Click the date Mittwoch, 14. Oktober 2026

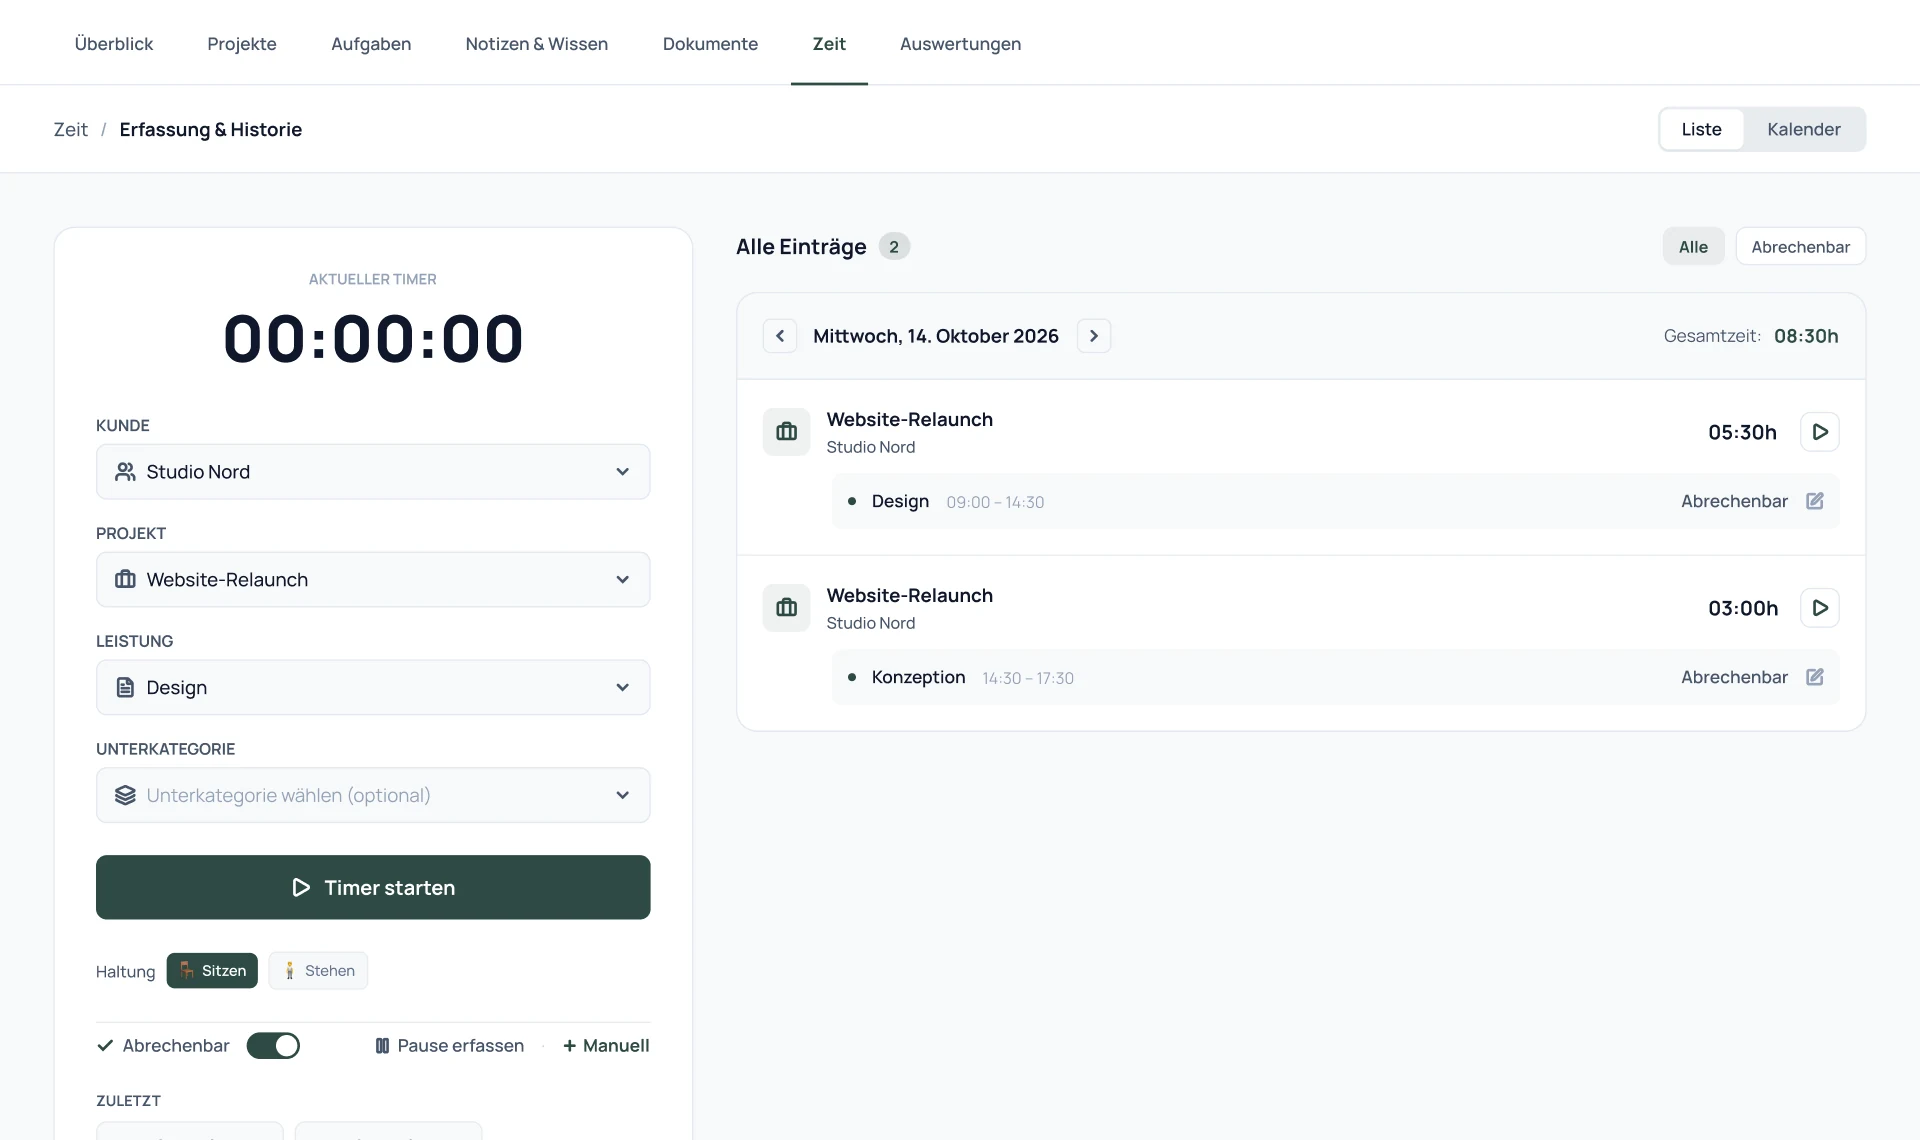pyautogui.click(x=935, y=336)
